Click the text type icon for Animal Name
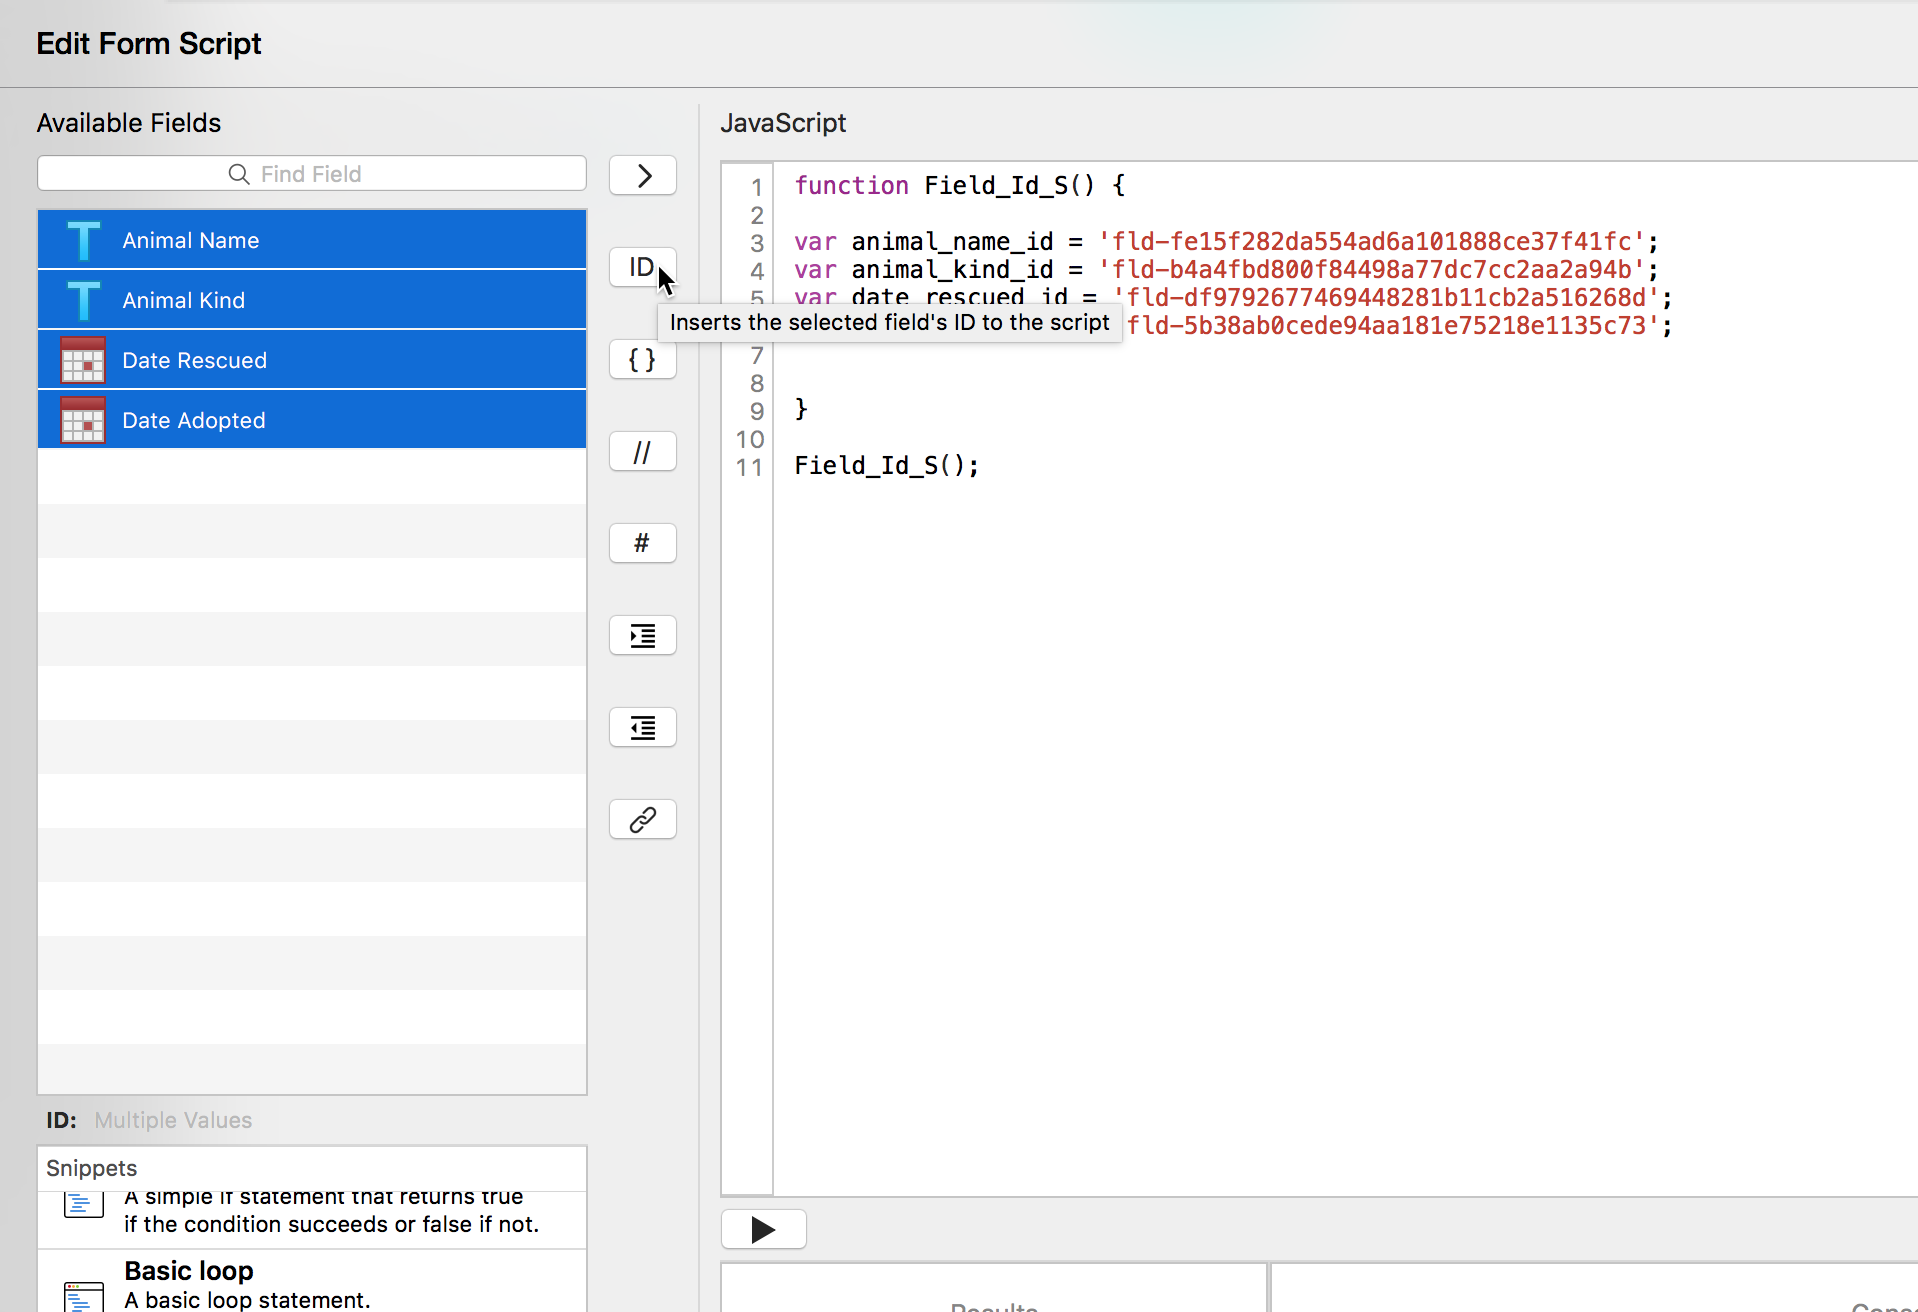 83,240
